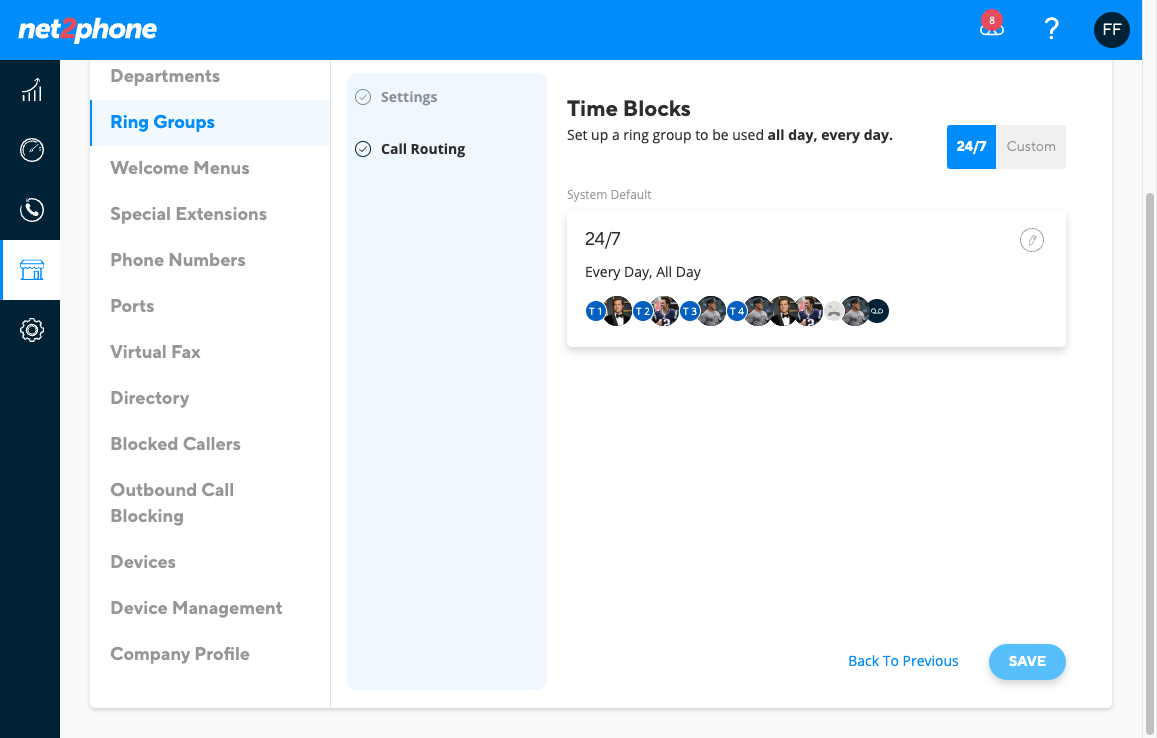Edit the 24/7 time block with pencil icon
This screenshot has height=738, width=1157.
coord(1031,240)
